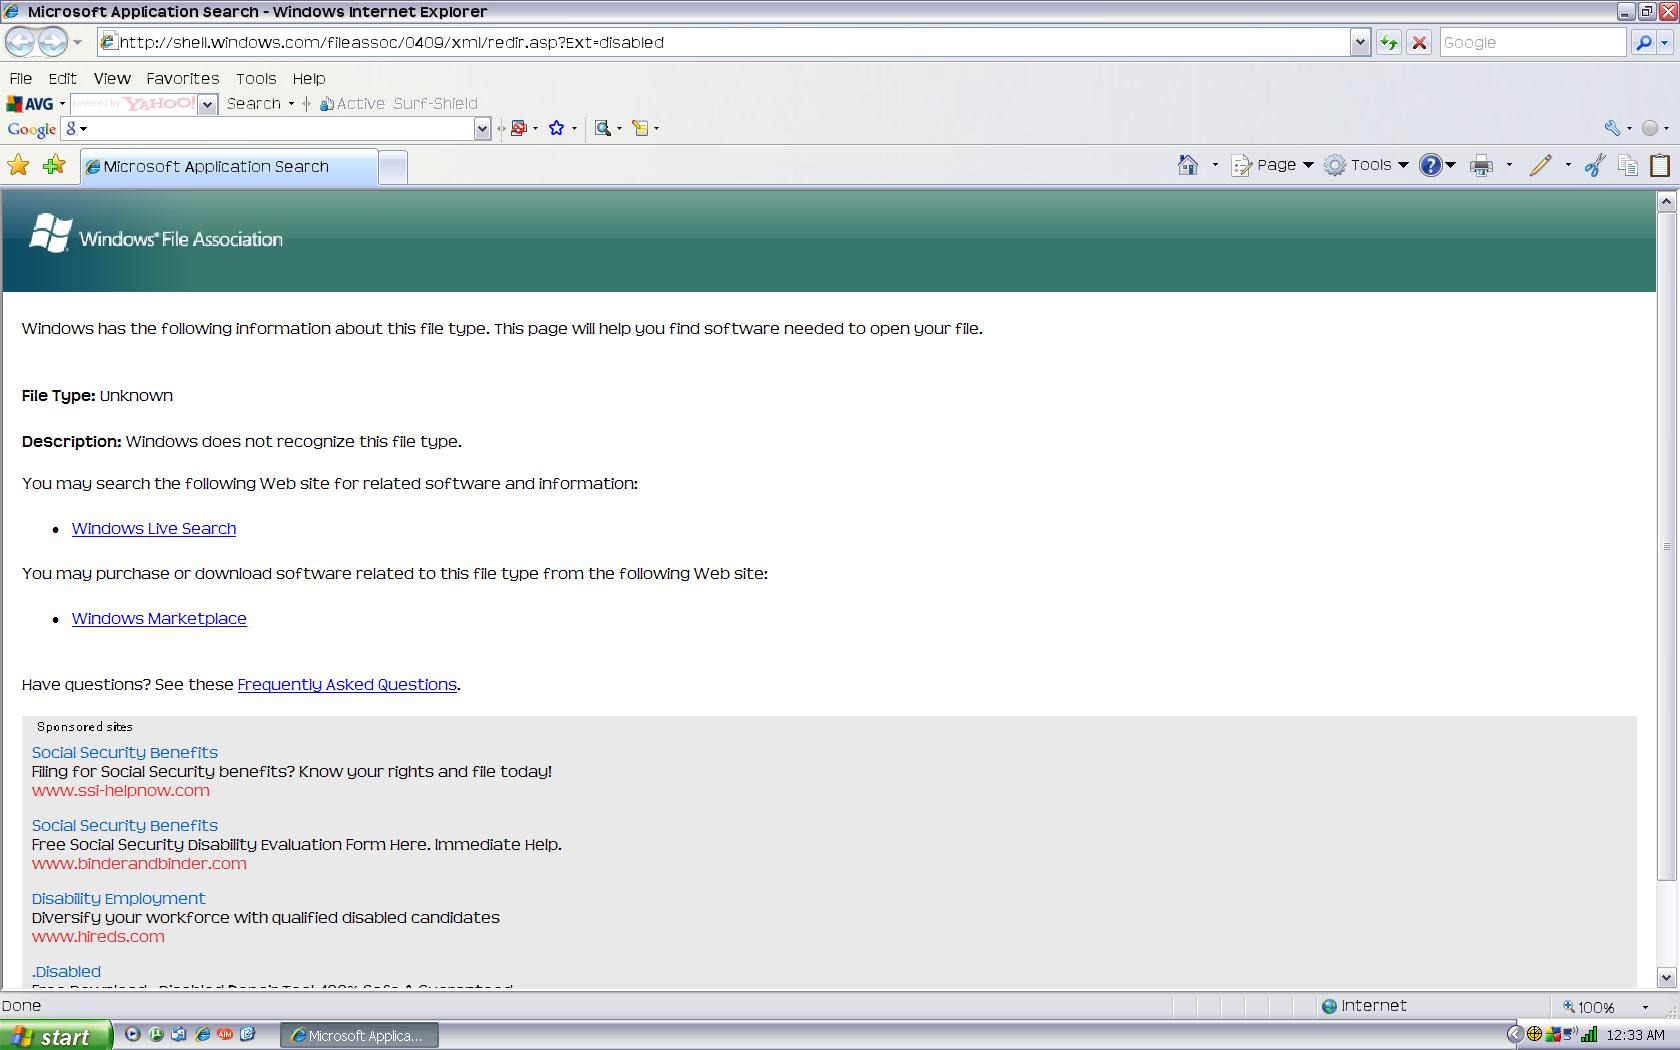1680x1050 pixels.
Task: Click the Add to Favorites icon
Action: [54, 165]
